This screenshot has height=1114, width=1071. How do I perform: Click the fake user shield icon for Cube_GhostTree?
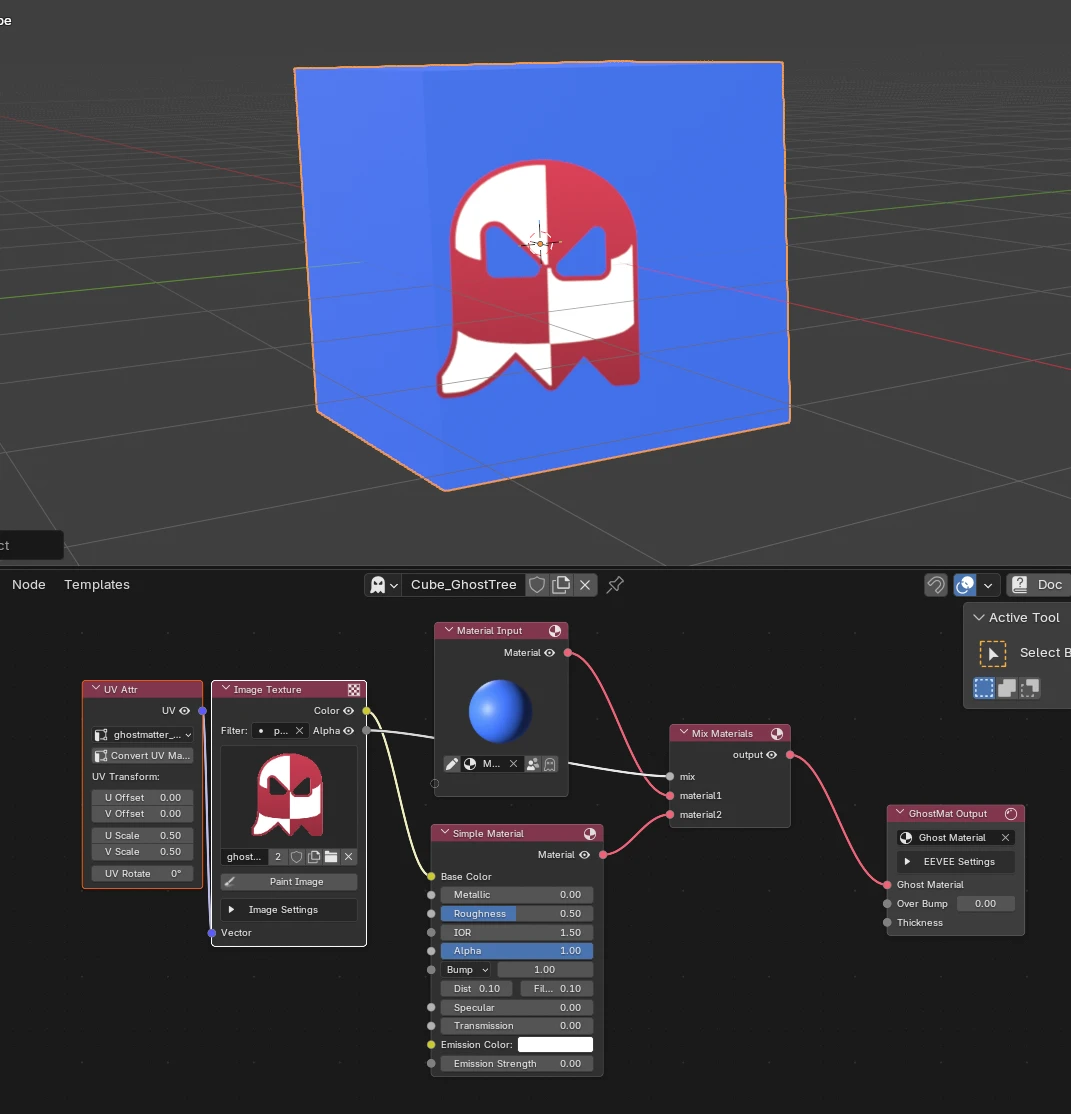coord(537,585)
